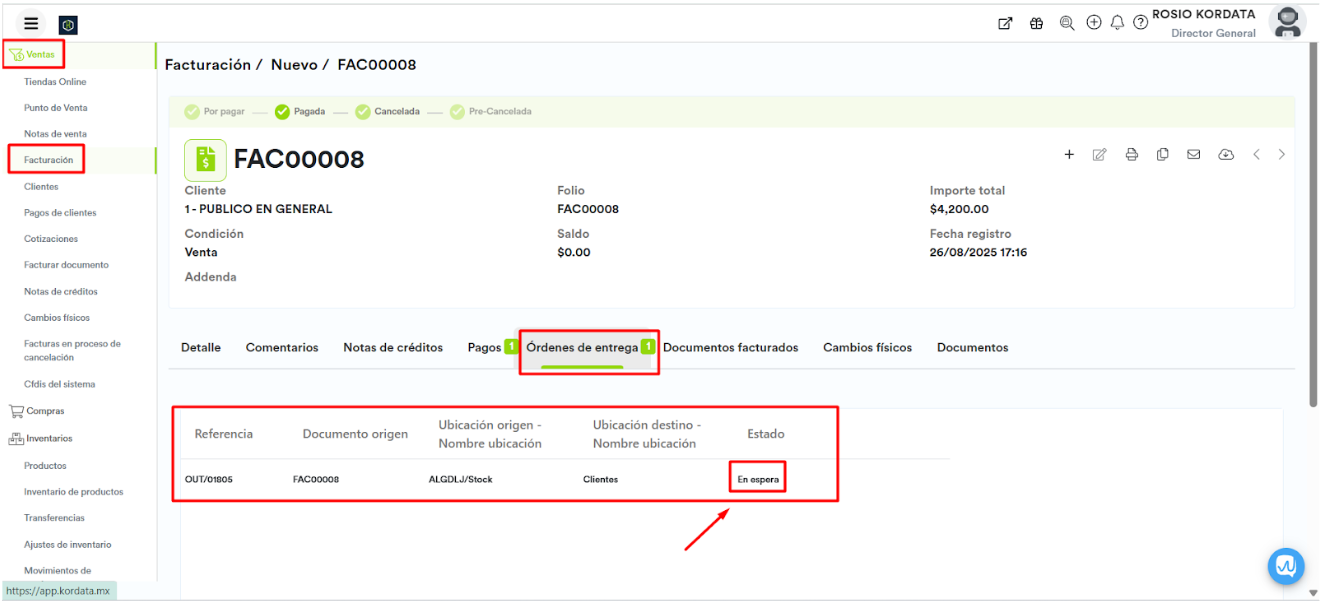
Task: Go to the next invoice arrow
Action: pos(1281,154)
